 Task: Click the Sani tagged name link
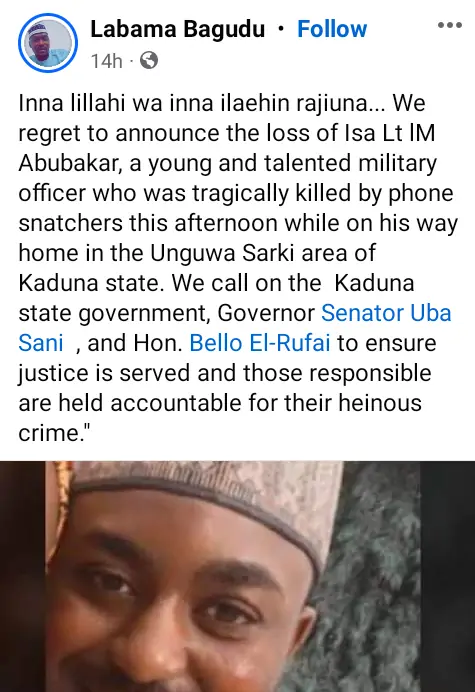click(x=41, y=343)
